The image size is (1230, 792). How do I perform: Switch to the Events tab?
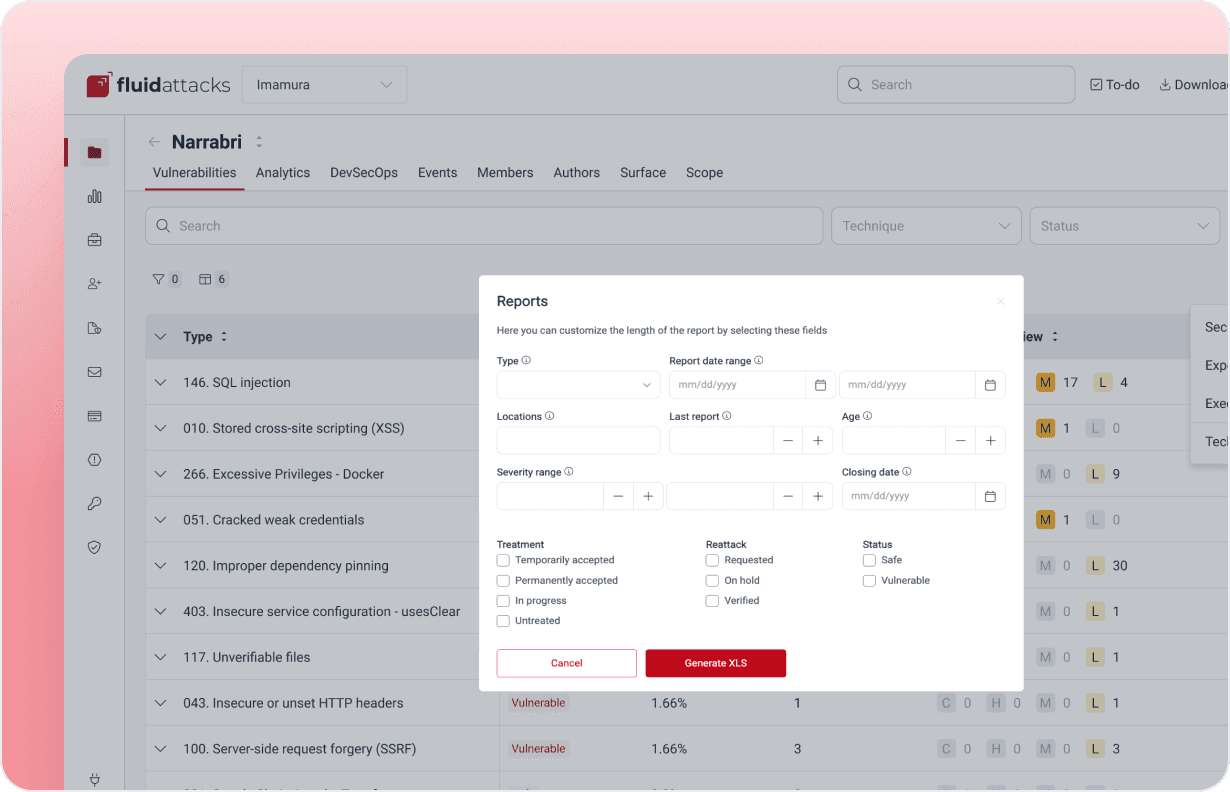click(437, 173)
